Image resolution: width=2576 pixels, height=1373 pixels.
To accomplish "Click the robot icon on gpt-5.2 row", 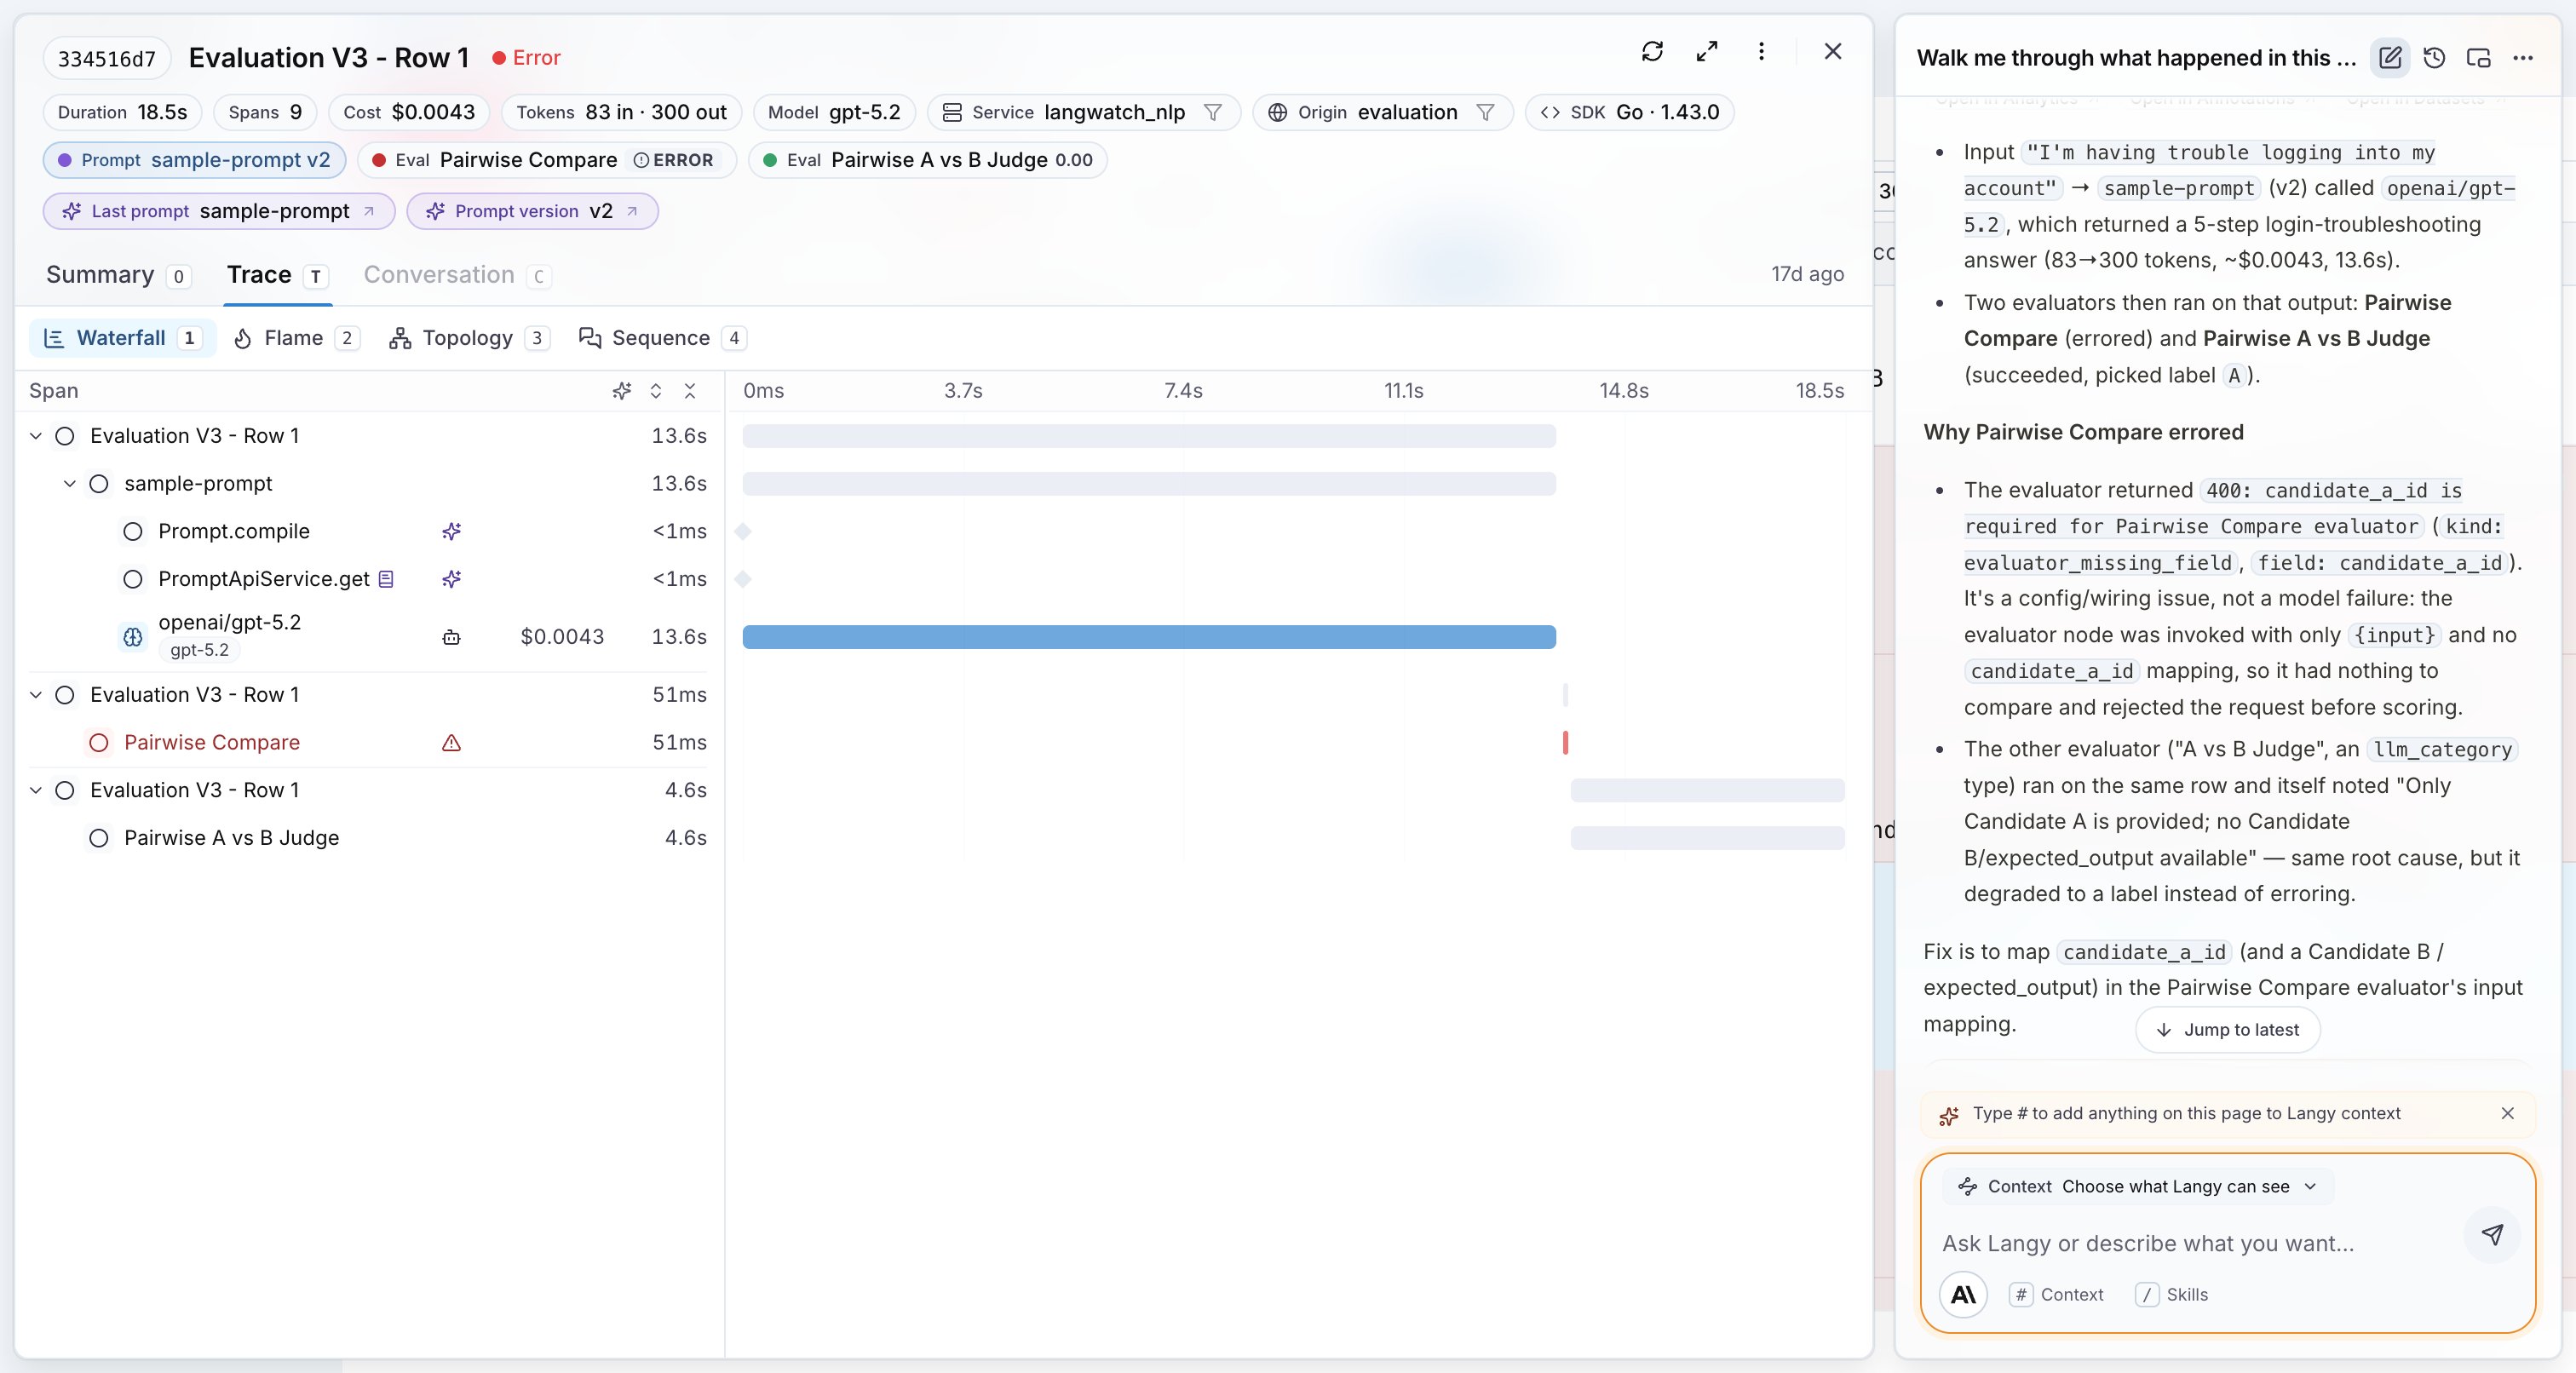I will coord(452,637).
